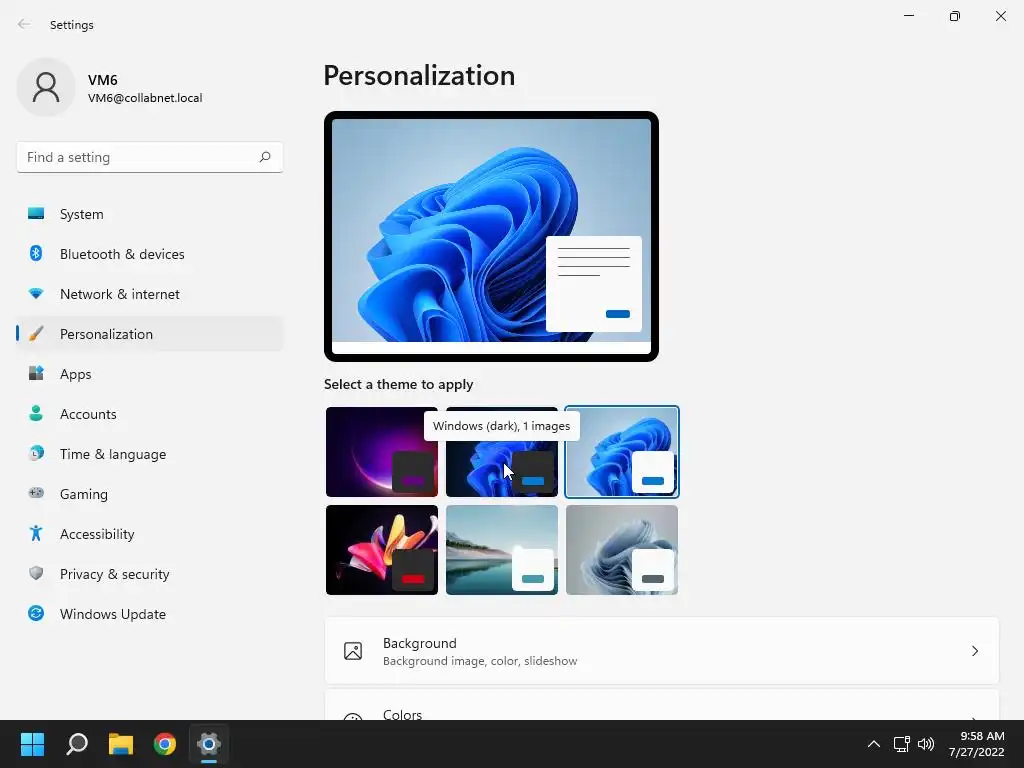
Task: Apply the lake landscape Sunrise theme
Action: (502, 550)
